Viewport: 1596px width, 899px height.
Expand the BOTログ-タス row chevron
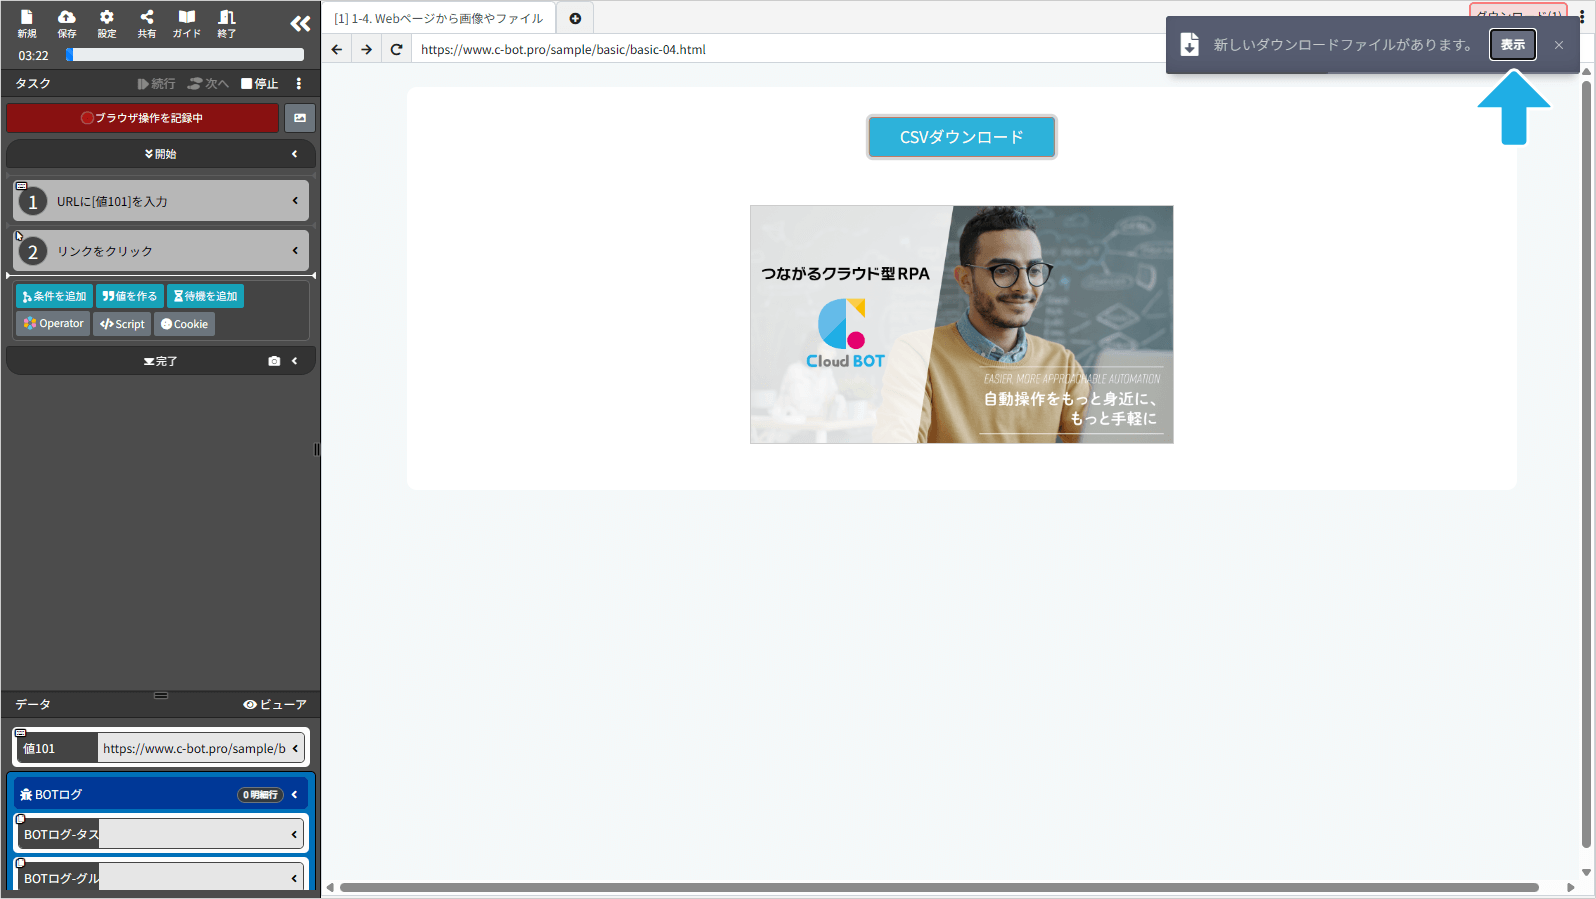coord(294,834)
